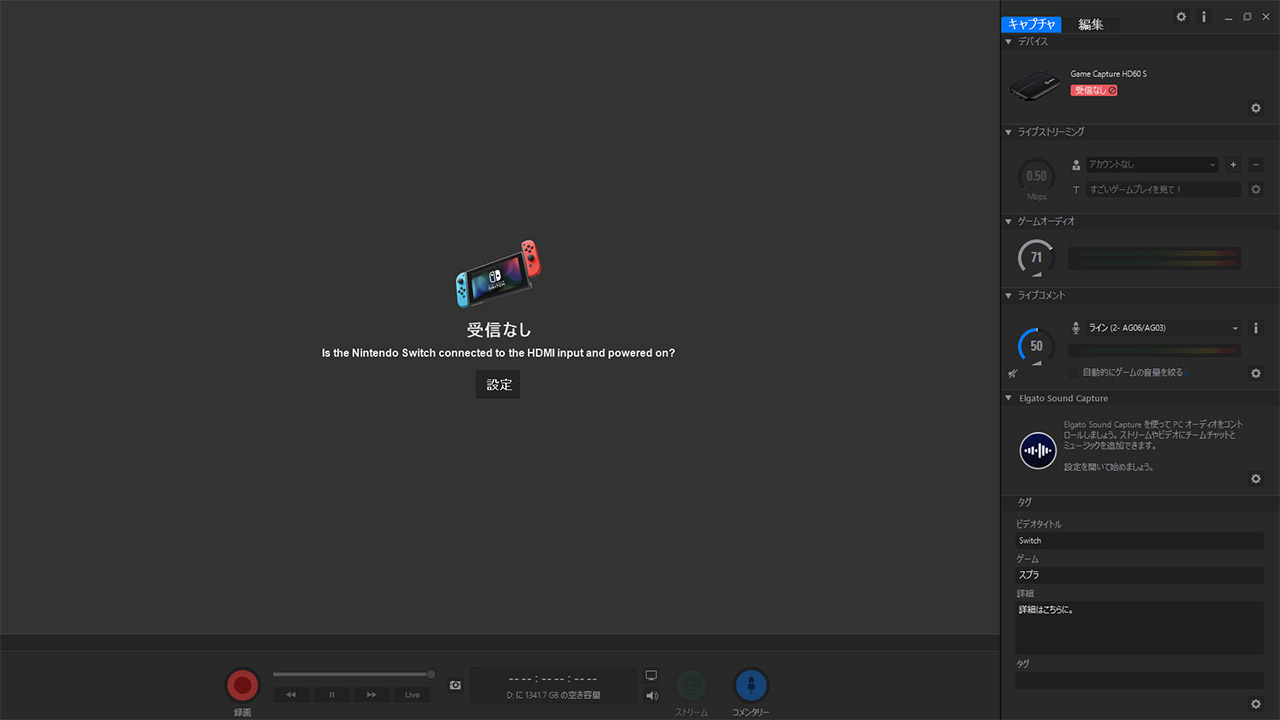The width and height of the screenshot is (1280, 720).
Task: Click the game audio level meter
Action: 1155,258
